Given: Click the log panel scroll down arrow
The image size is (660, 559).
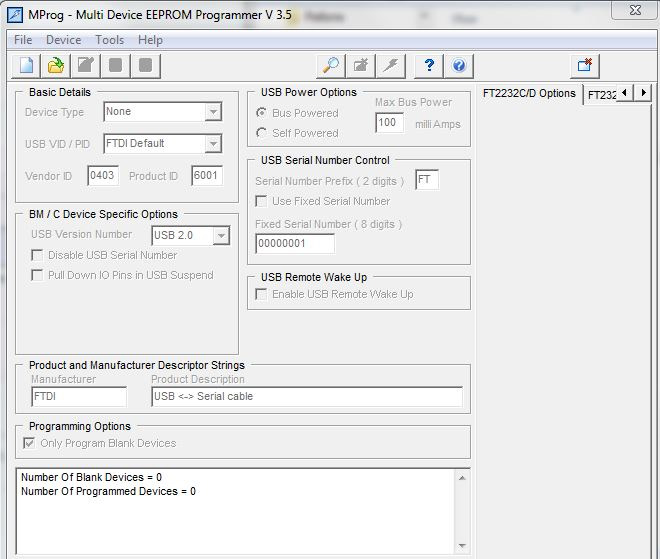Looking at the screenshot, I should [x=463, y=545].
